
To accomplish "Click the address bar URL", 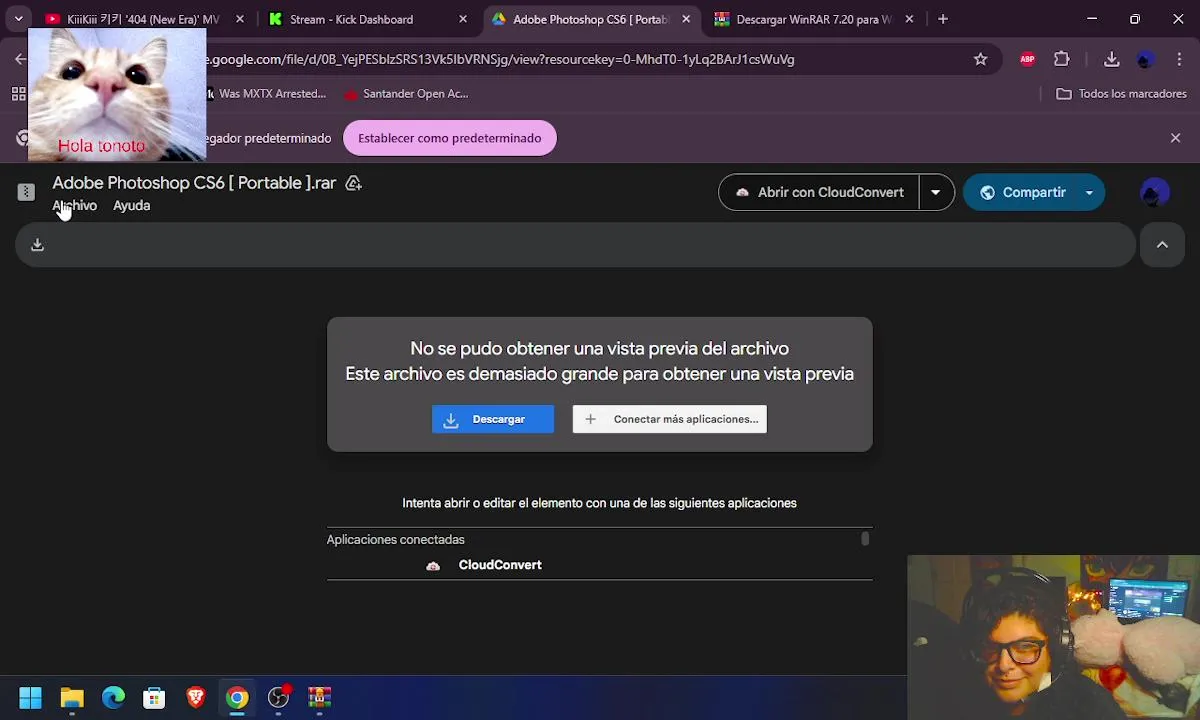I will tap(502, 59).
